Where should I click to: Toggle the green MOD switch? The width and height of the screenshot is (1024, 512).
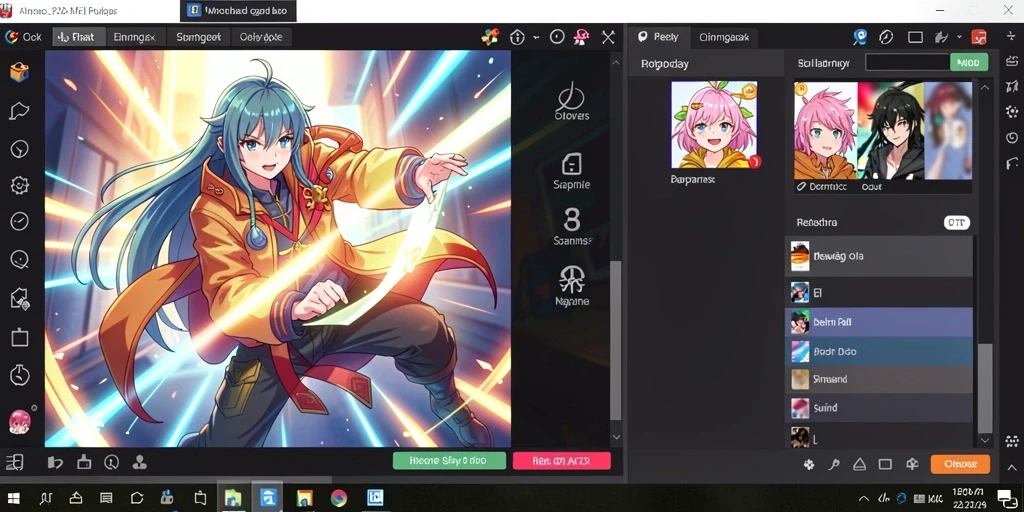tap(968, 63)
